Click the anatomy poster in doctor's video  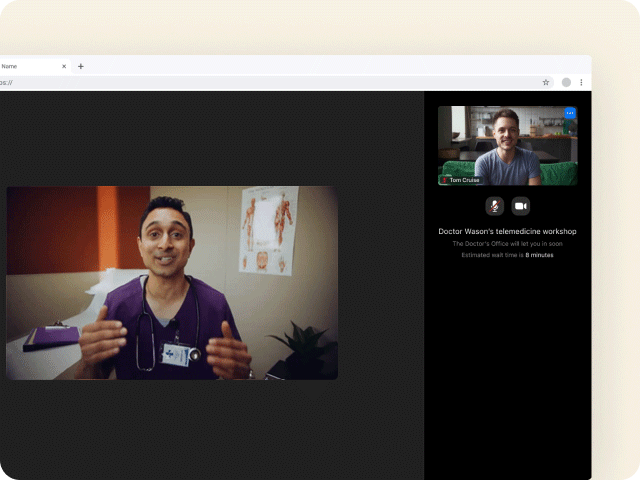(x=268, y=230)
